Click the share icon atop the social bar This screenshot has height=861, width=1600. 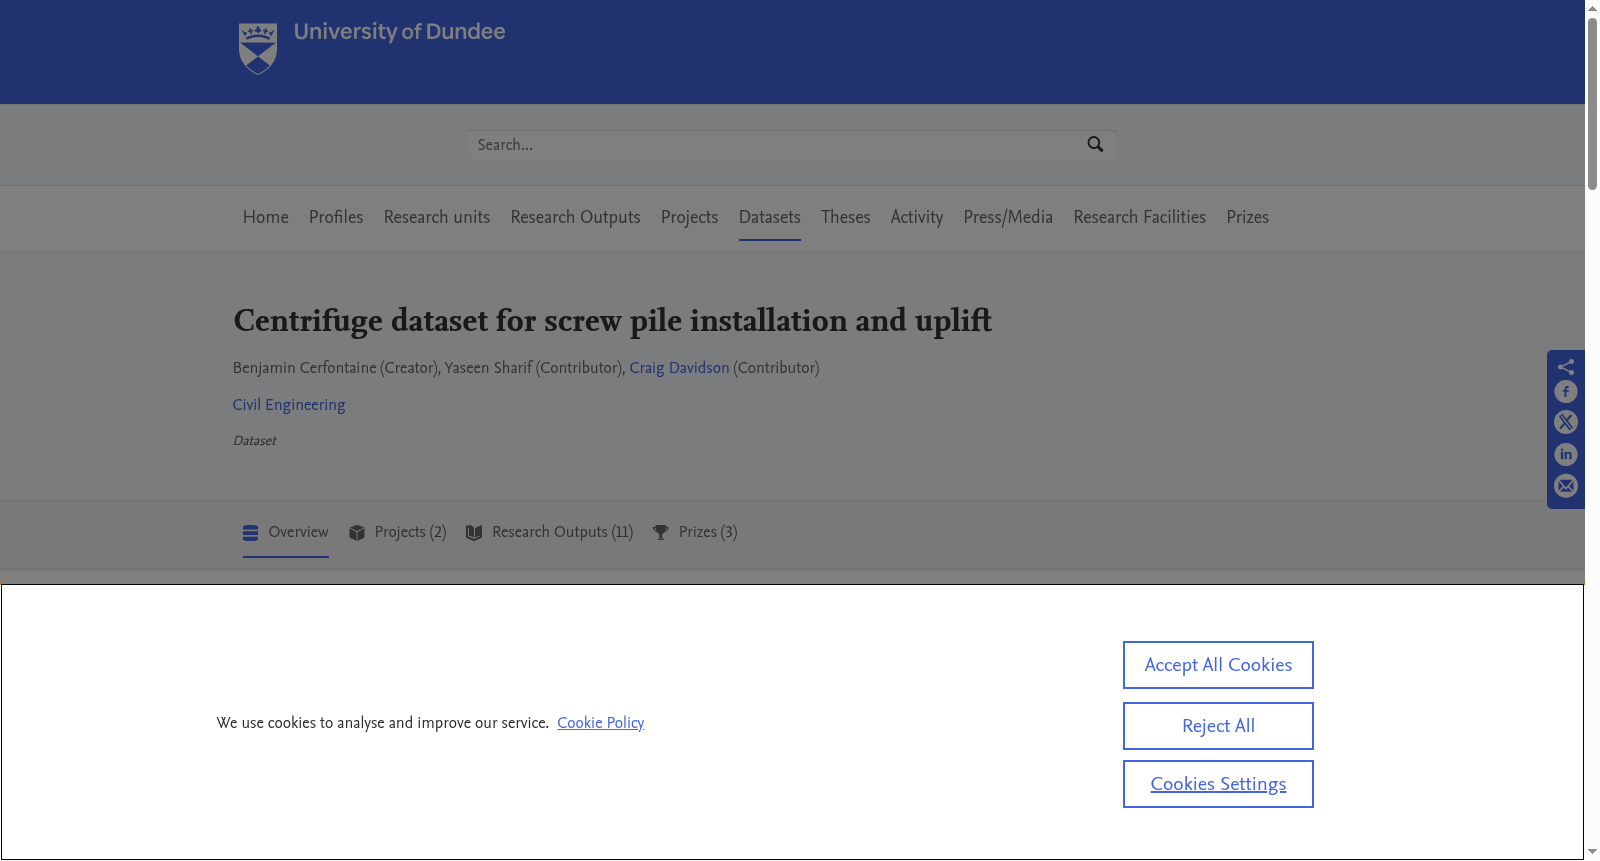1566,366
